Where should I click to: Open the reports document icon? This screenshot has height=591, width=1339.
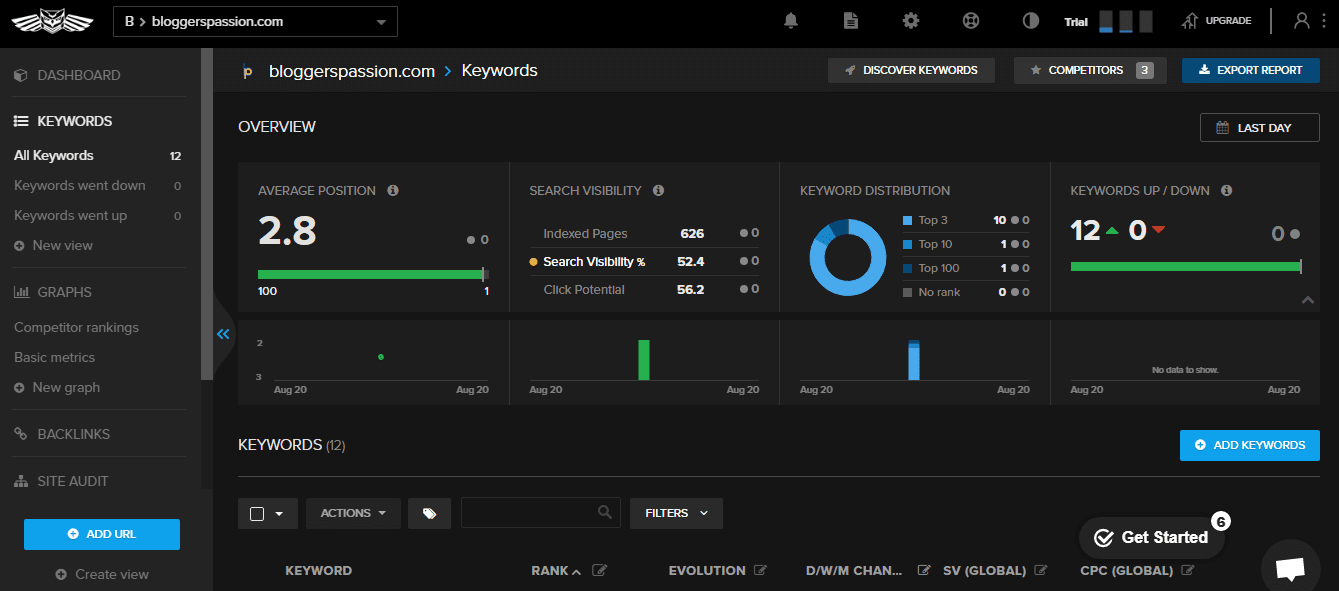tap(850, 21)
